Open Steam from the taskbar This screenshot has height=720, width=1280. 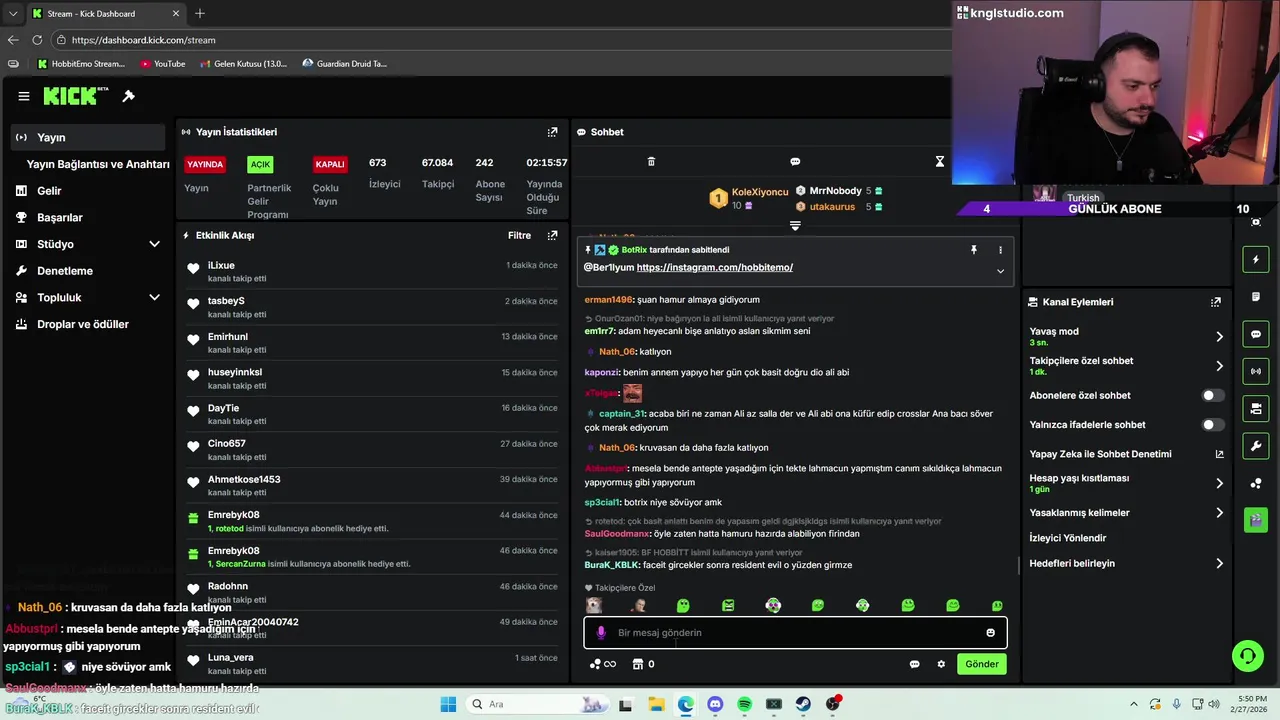click(803, 704)
